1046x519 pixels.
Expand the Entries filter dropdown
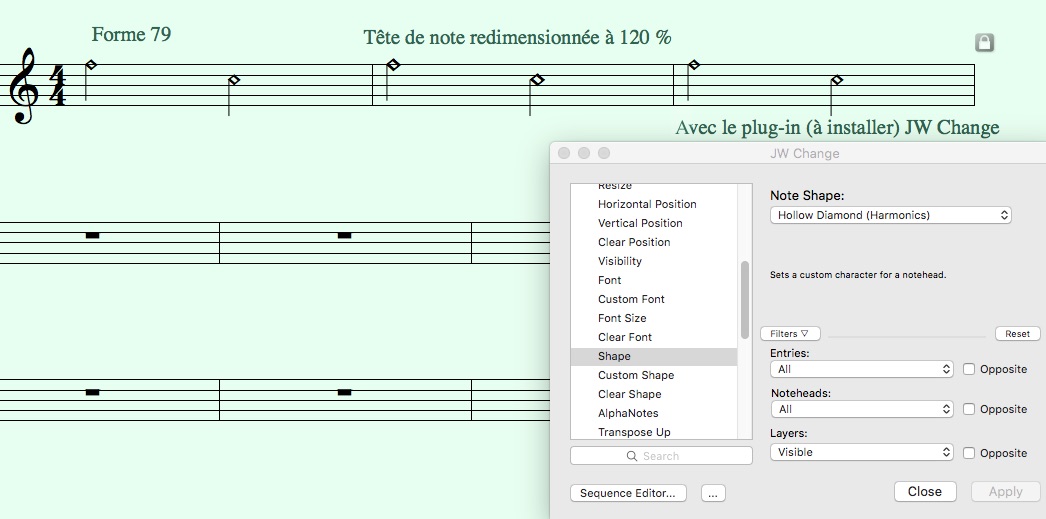click(x=862, y=369)
